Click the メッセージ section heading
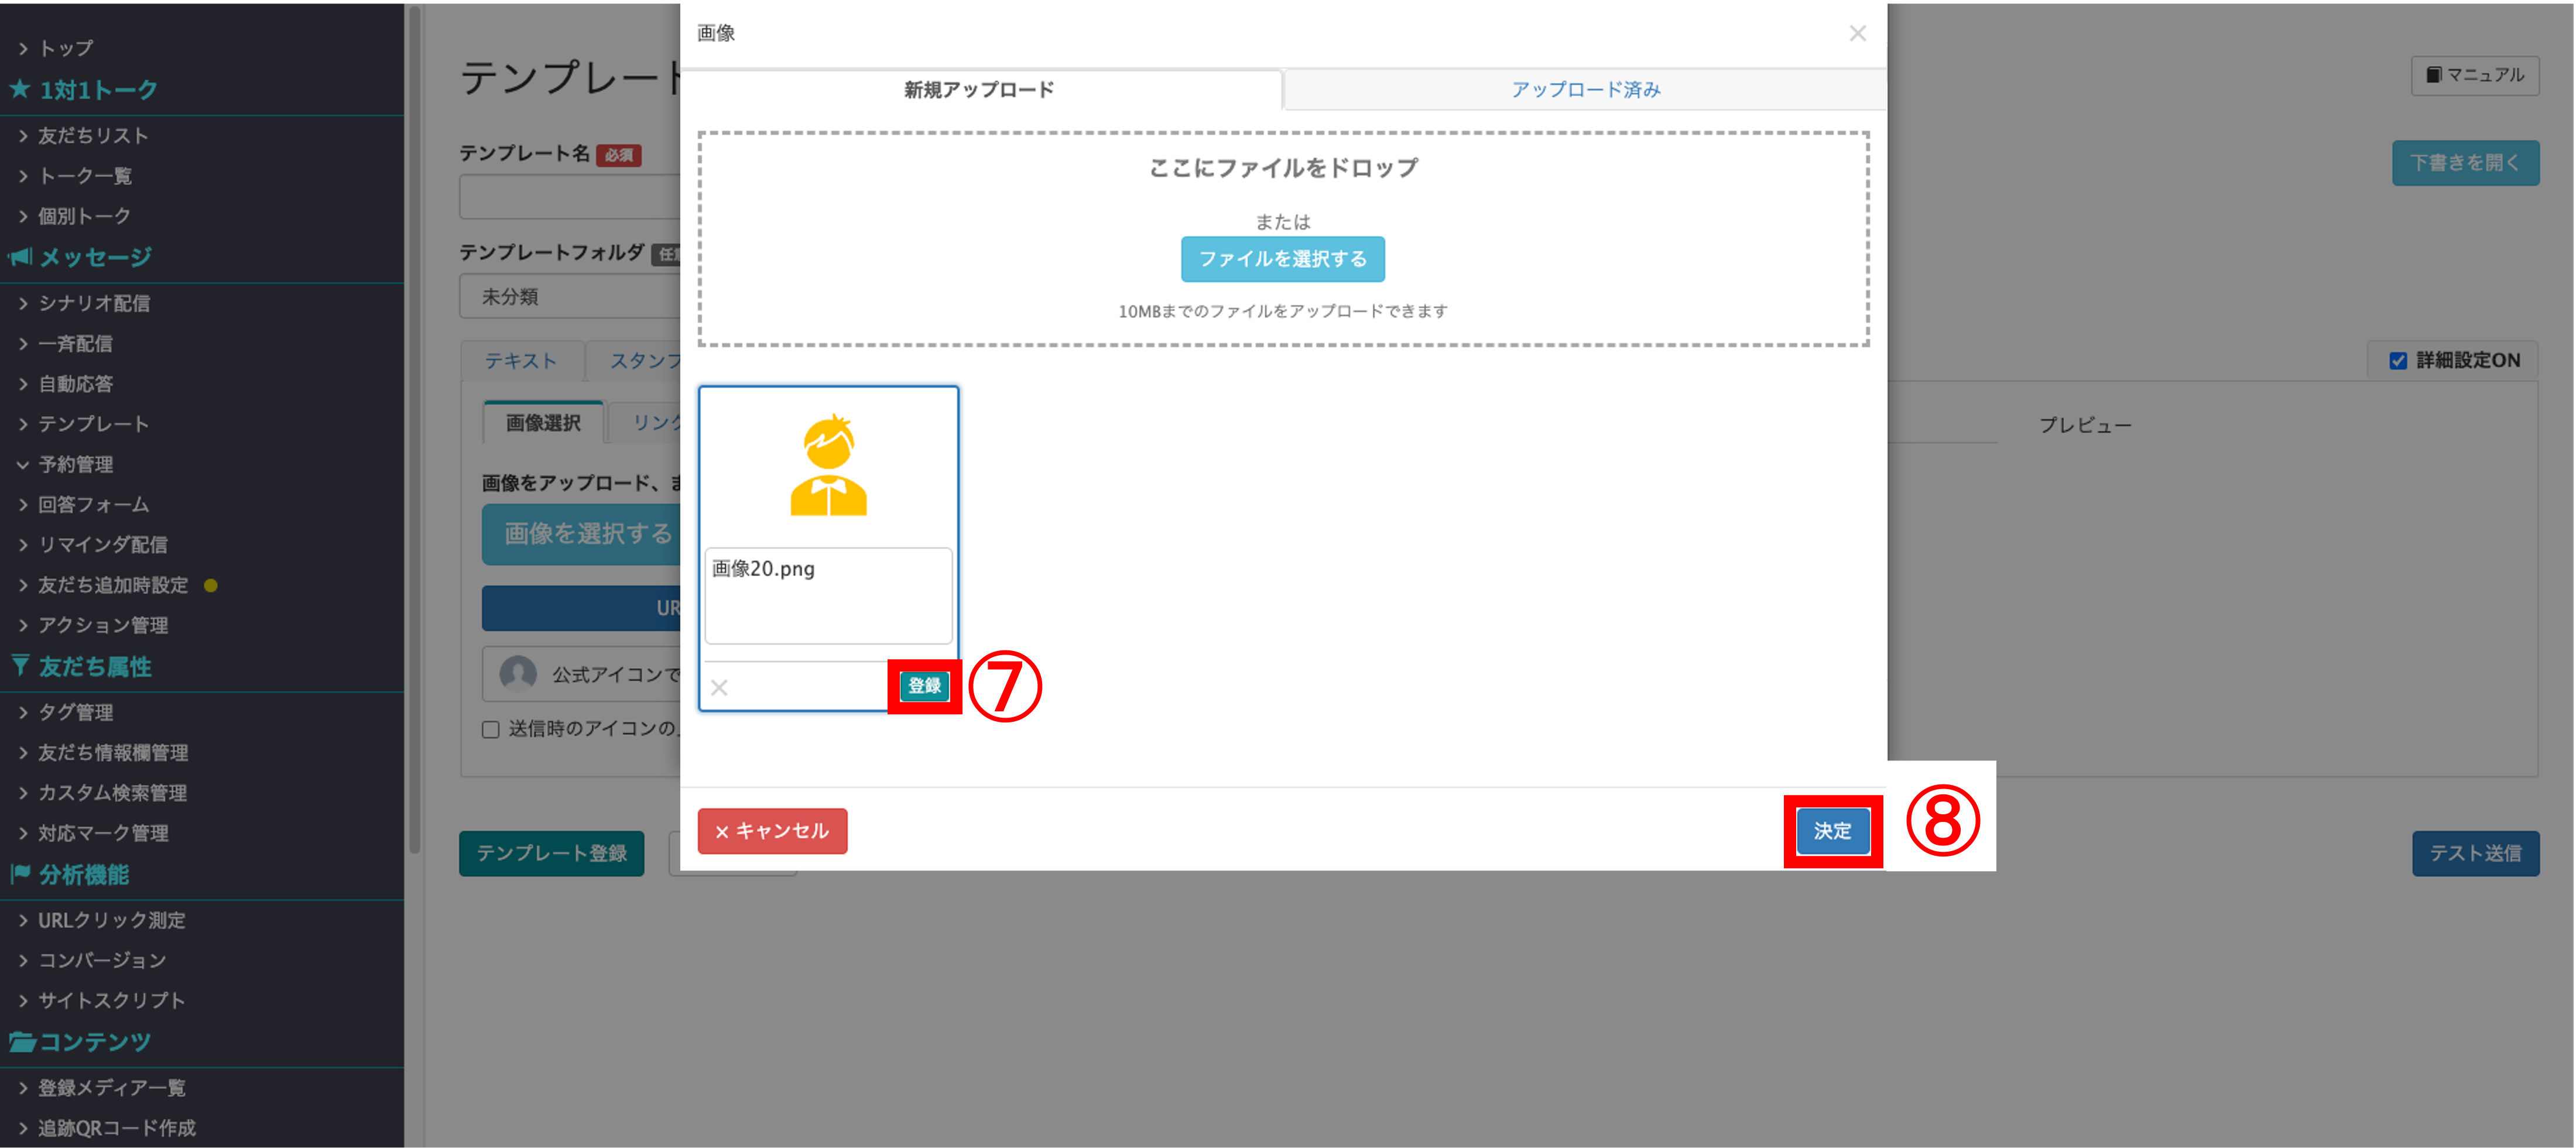This screenshot has height=1148, width=2576. (95, 257)
